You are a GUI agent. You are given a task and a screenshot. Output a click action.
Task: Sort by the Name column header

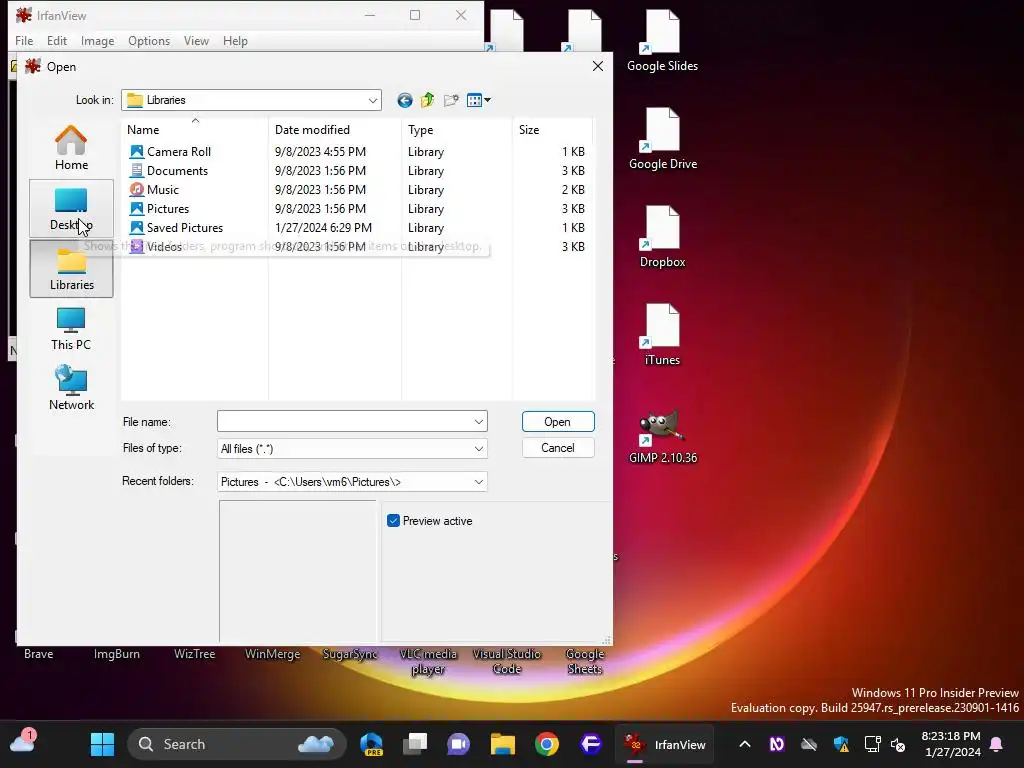[x=195, y=129]
